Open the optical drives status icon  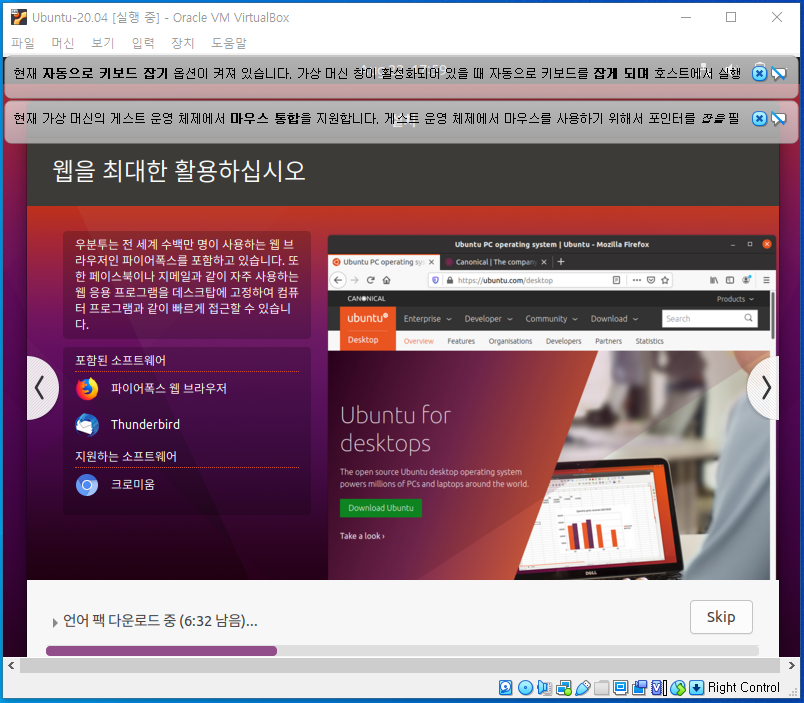525,687
